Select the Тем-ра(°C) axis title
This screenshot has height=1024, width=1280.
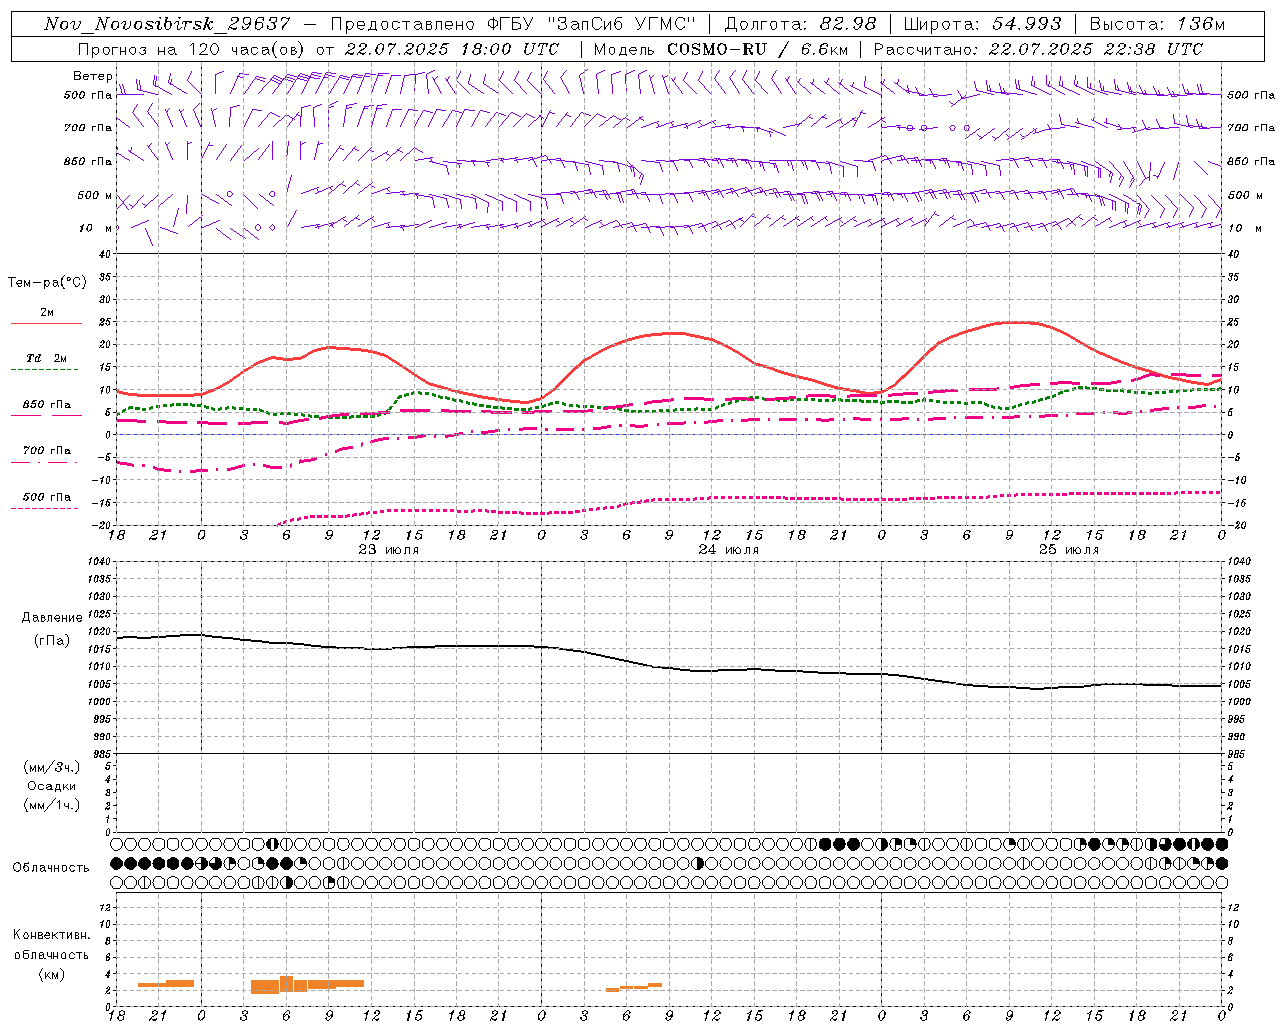click(x=48, y=283)
